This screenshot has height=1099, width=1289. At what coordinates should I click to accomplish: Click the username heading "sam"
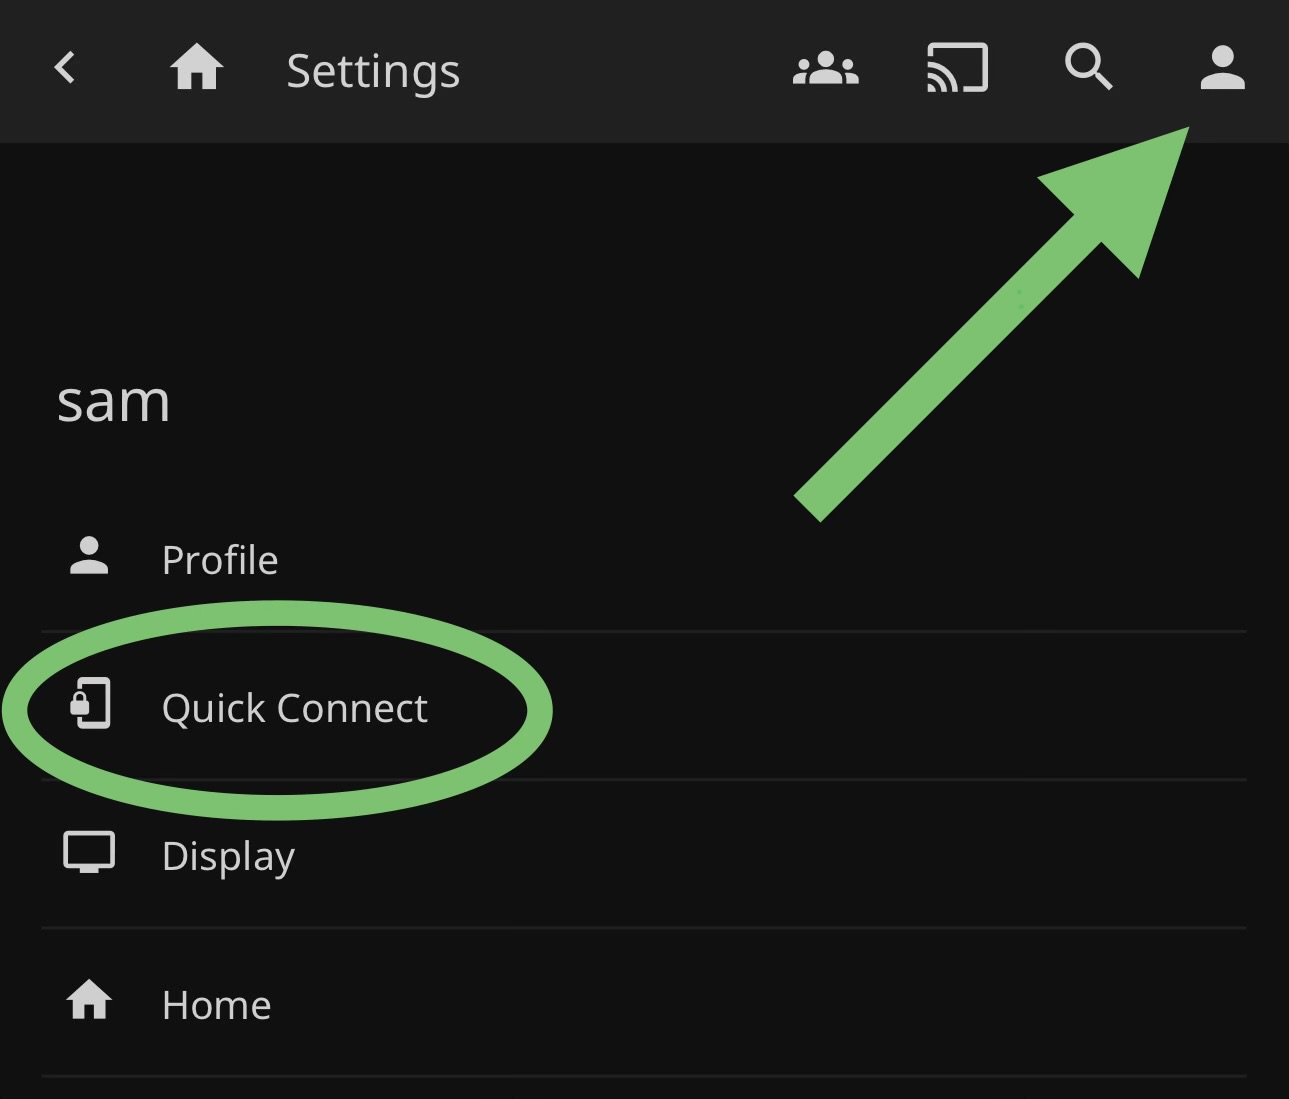click(x=113, y=402)
